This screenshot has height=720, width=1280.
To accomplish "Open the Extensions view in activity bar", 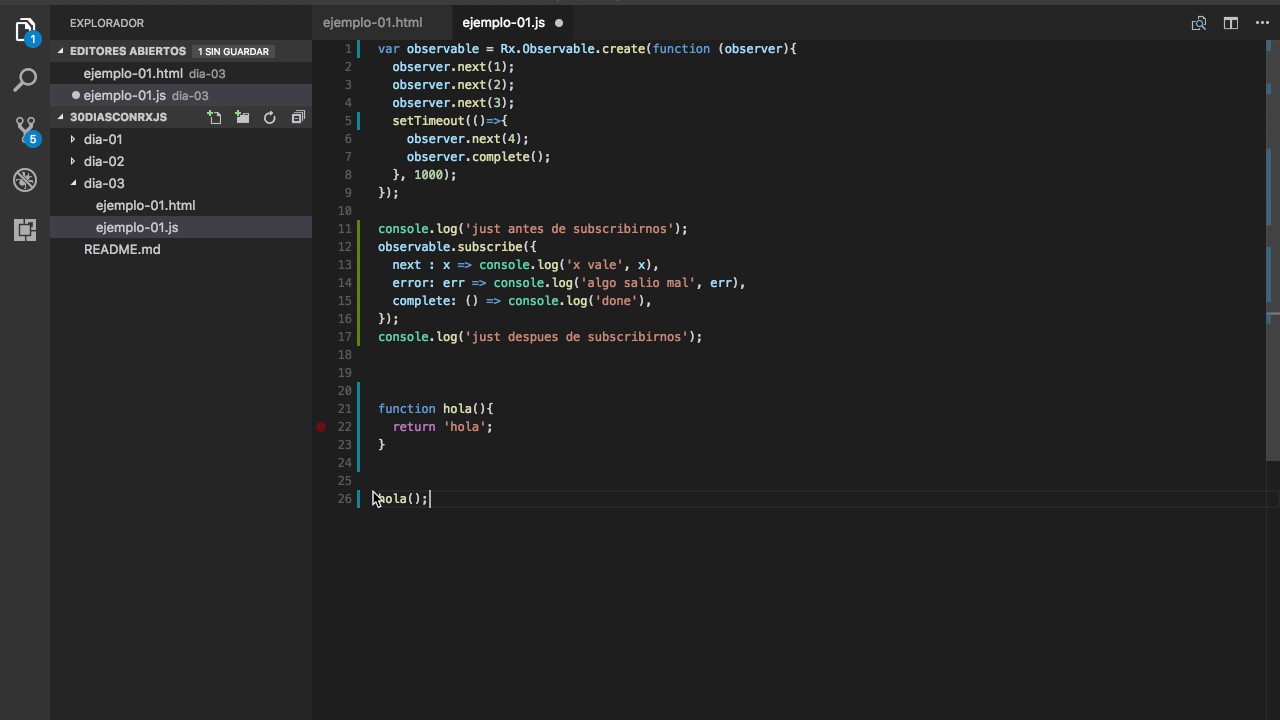I will point(25,229).
